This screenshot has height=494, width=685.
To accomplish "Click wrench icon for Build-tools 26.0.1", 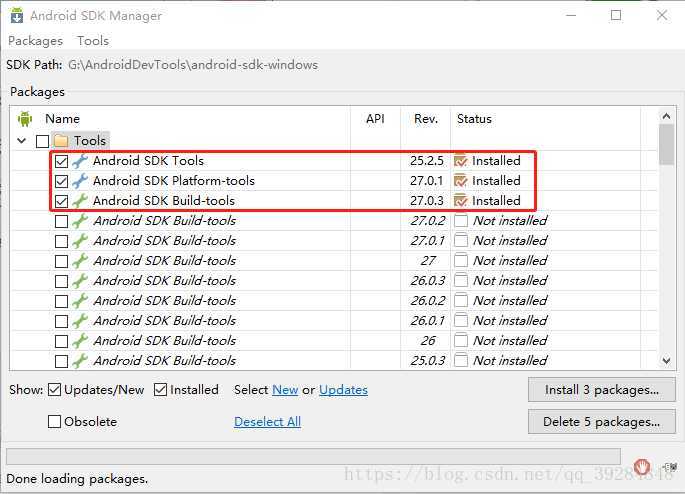I will click(80, 321).
